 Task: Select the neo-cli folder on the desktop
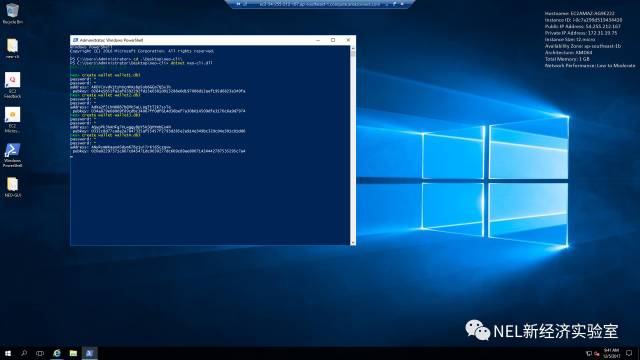(12, 48)
